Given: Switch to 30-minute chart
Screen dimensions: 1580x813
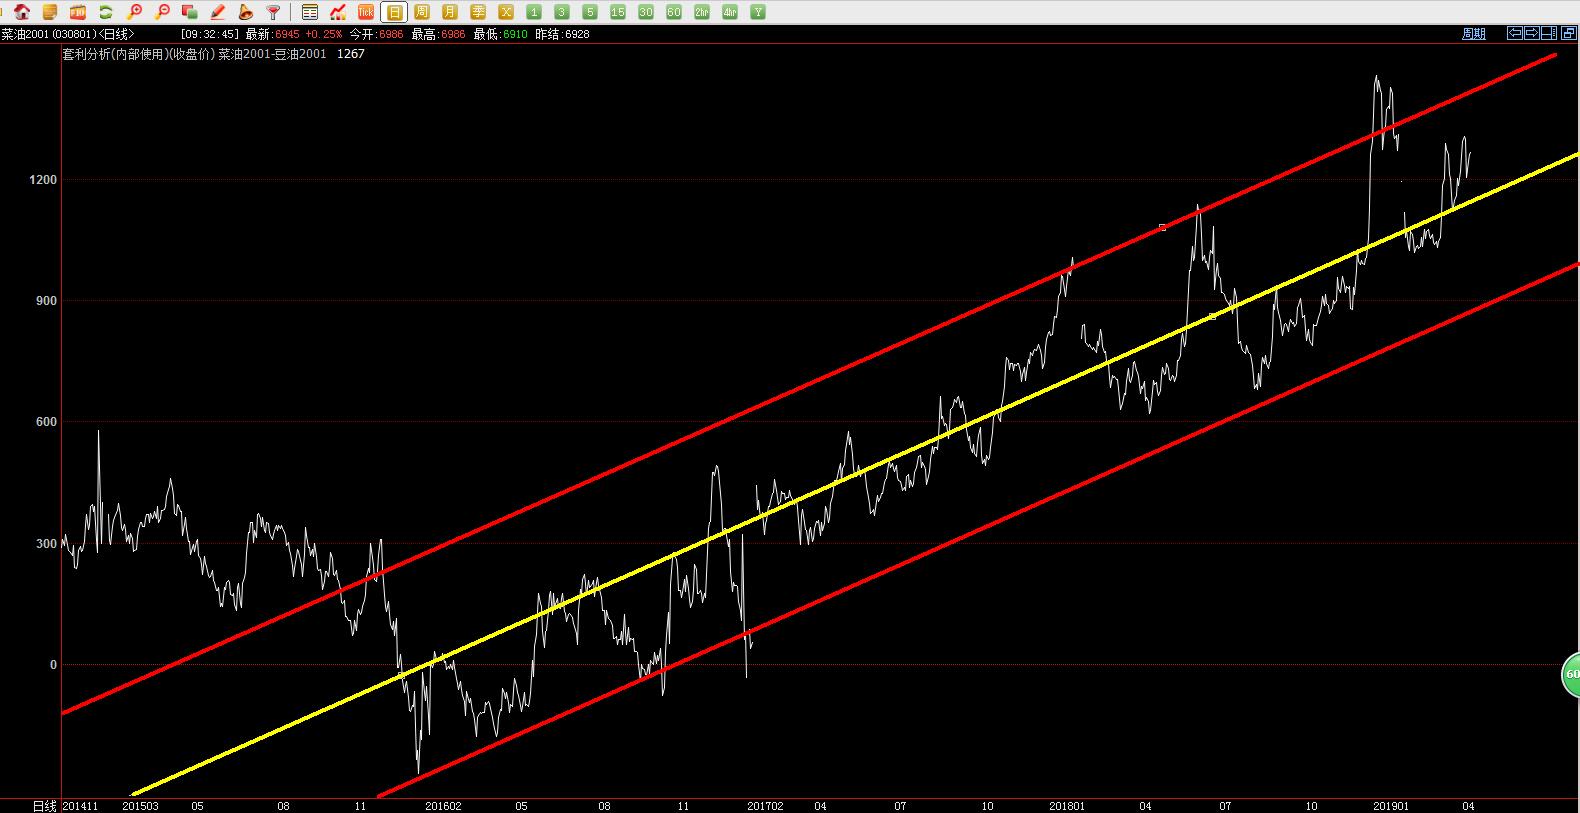Looking at the screenshot, I should (646, 12).
